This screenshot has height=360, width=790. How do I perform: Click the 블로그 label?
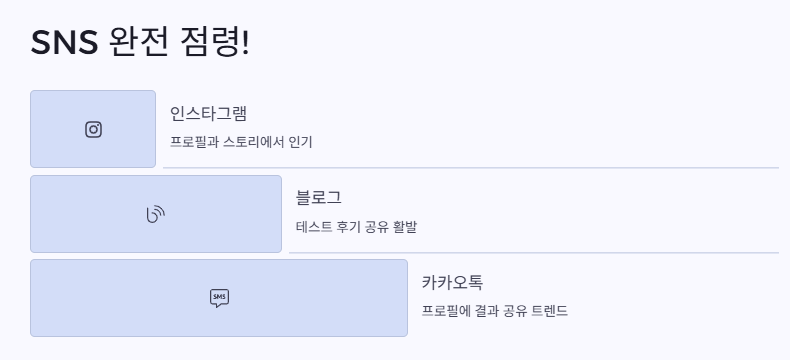pyautogui.click(x=318, y=198)
